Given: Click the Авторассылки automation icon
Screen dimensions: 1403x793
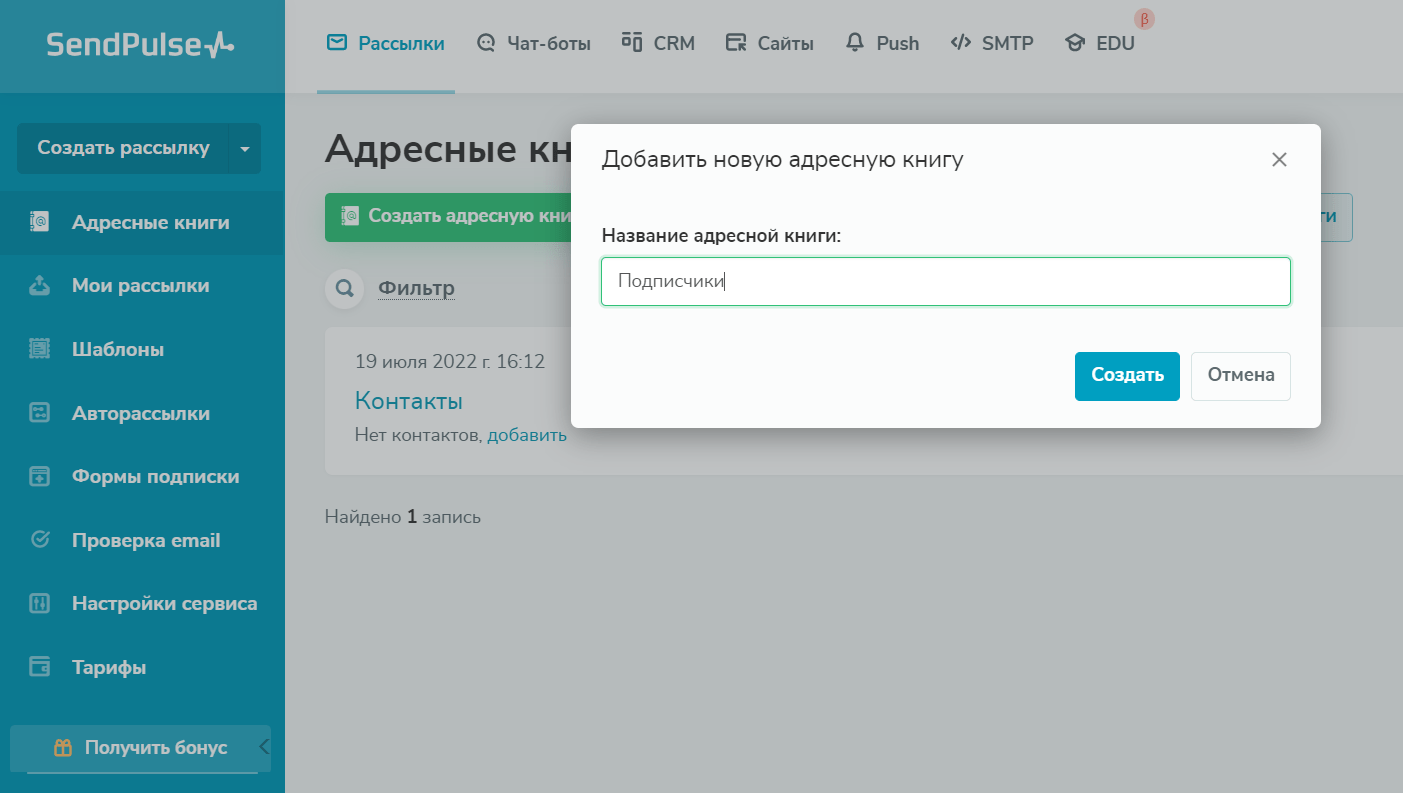Looking at the screenshot, I should [x=40, y=413].
